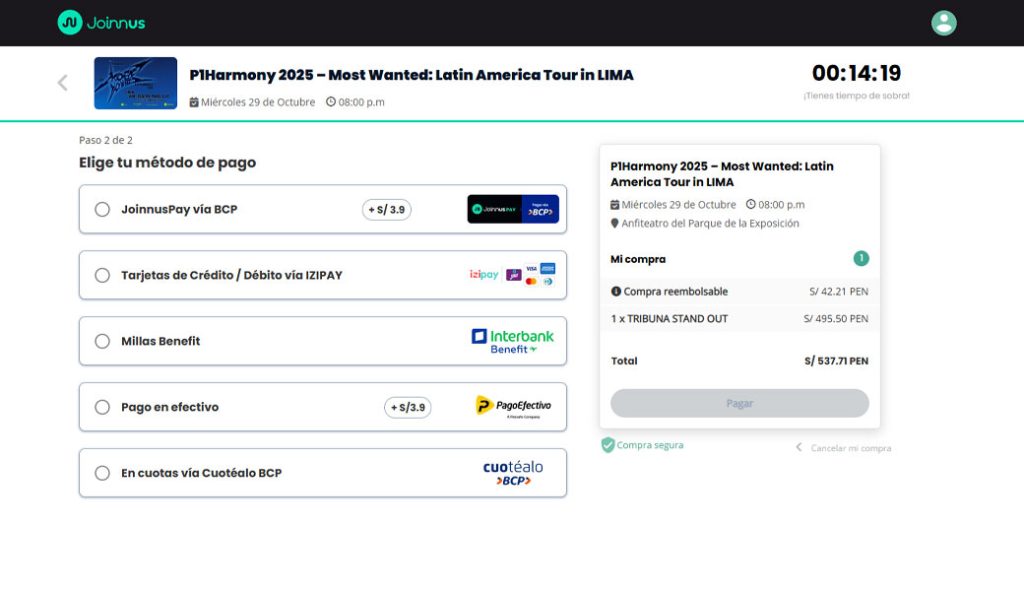Click the Mi compra heading
Screen dimensions: 1024x591
coord(638,259)
